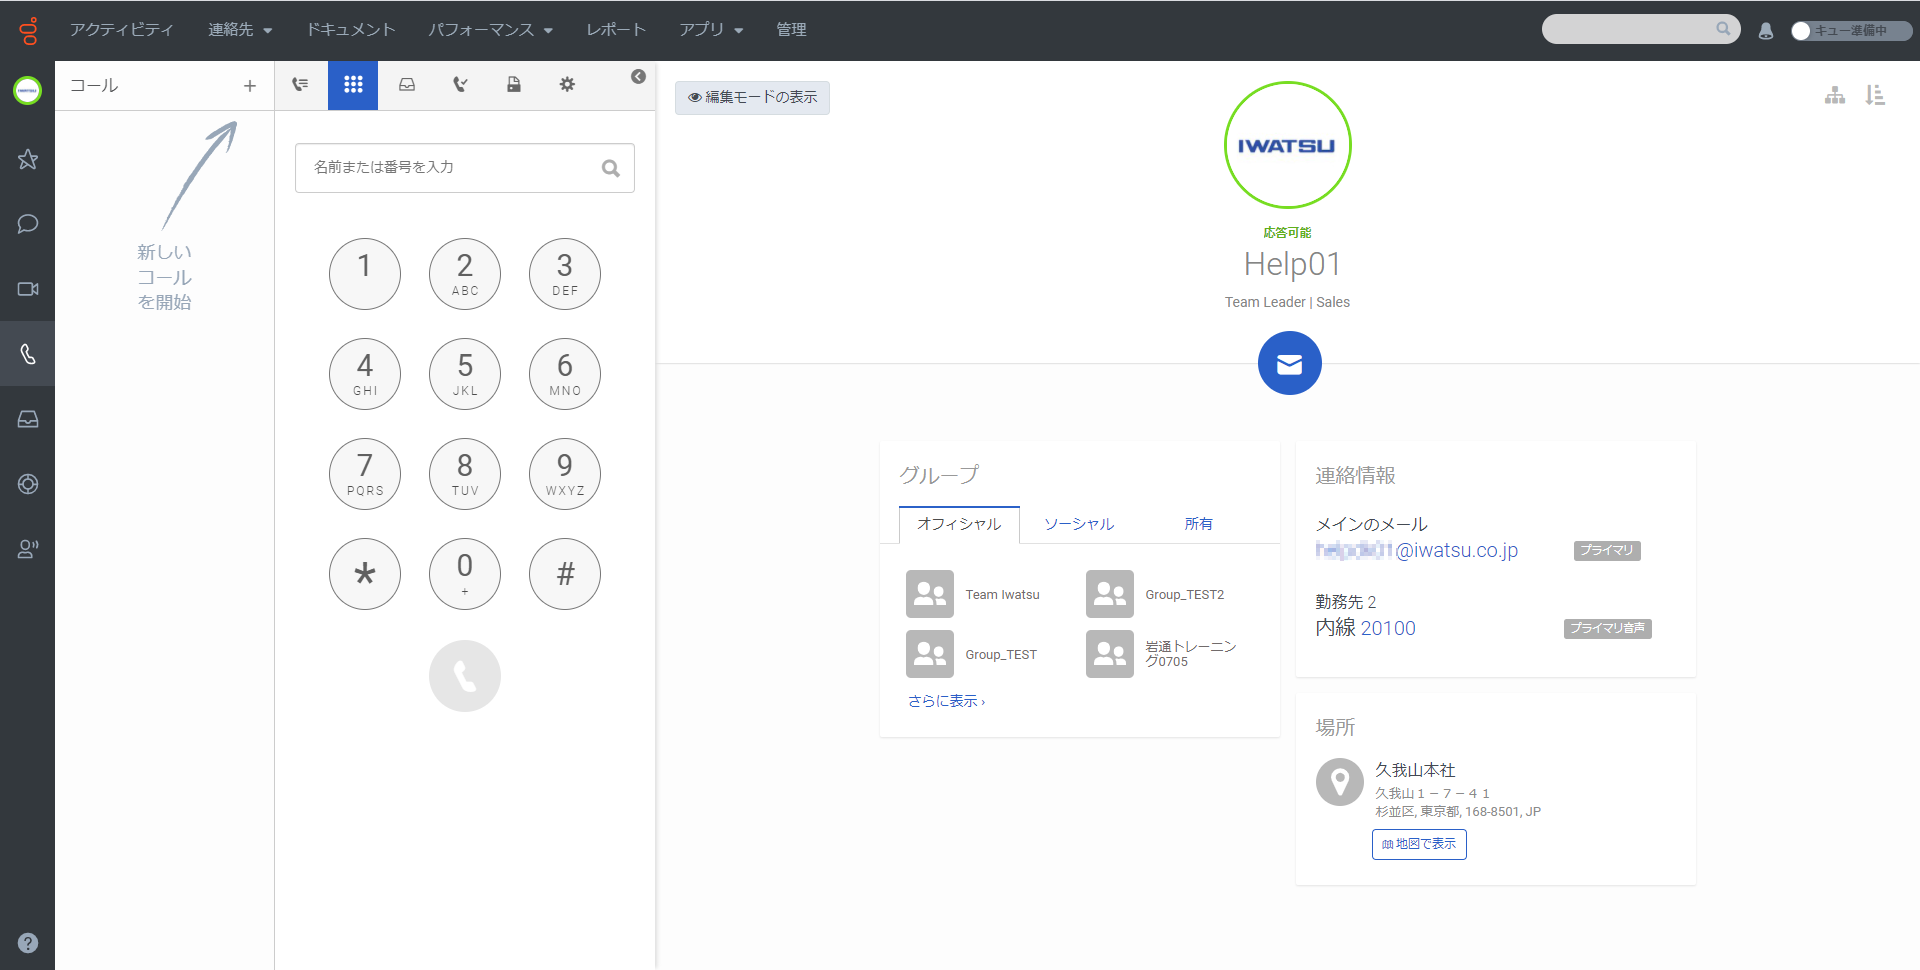Click 地図で表示 map button
1920x970 pixels.
tap(1419, 844)
